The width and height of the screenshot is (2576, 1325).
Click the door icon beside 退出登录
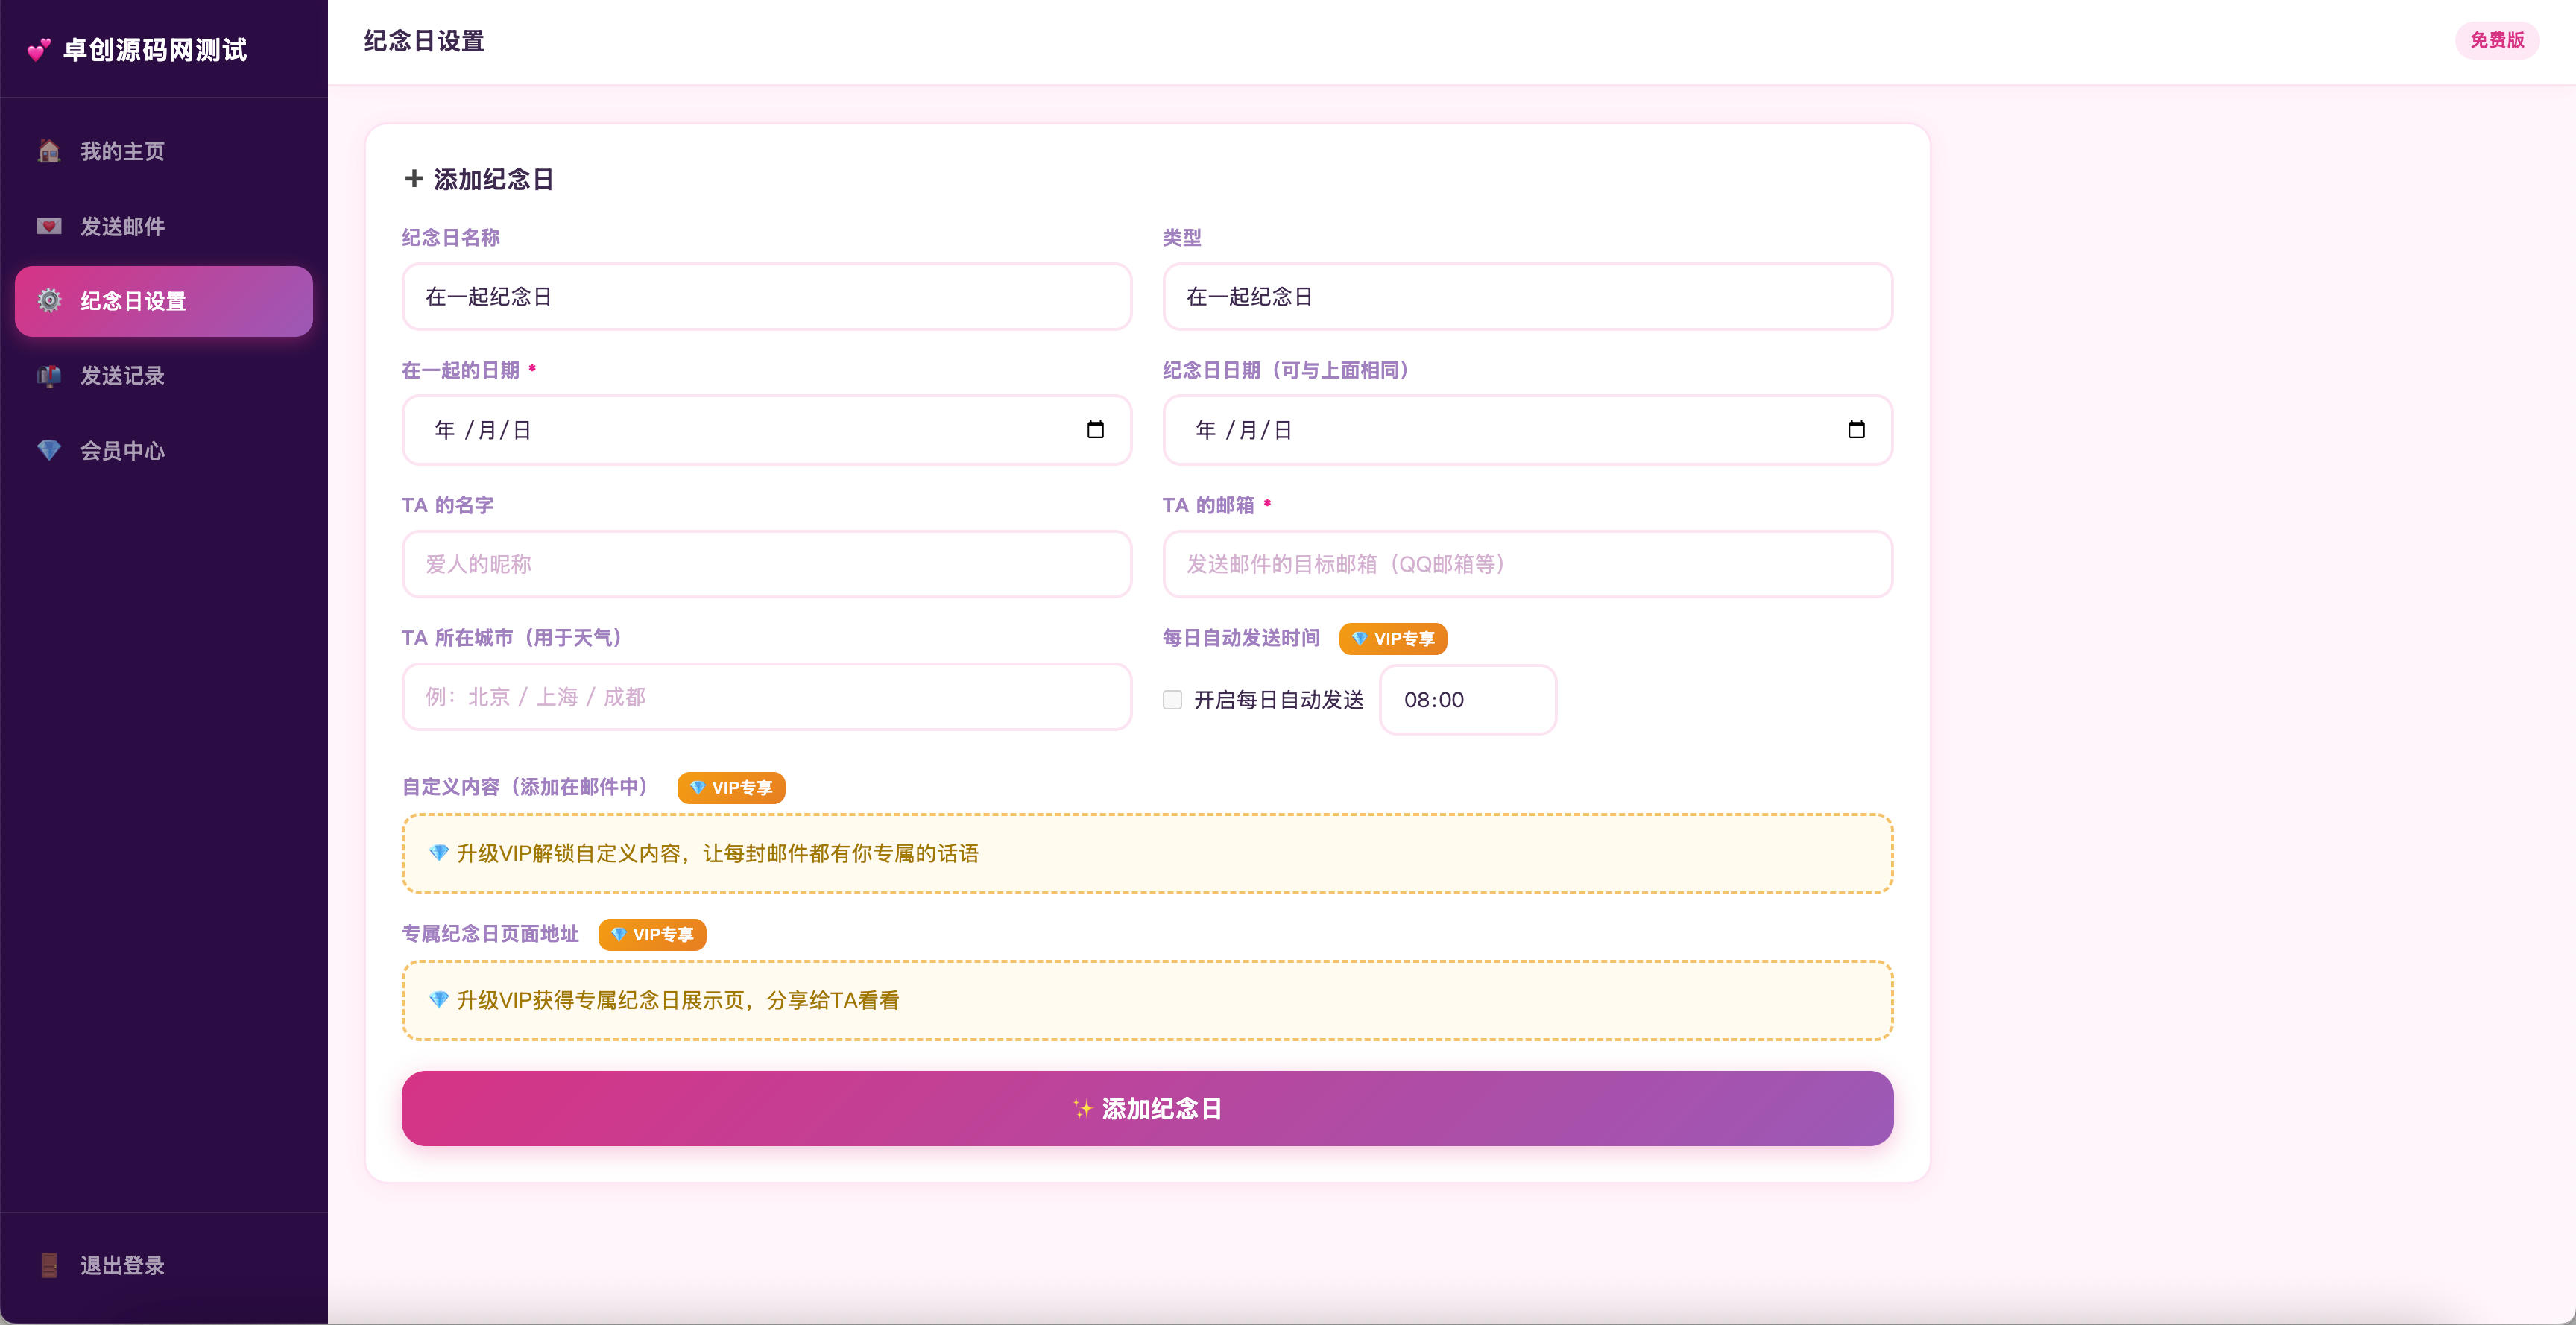[x=49, y=1265]
